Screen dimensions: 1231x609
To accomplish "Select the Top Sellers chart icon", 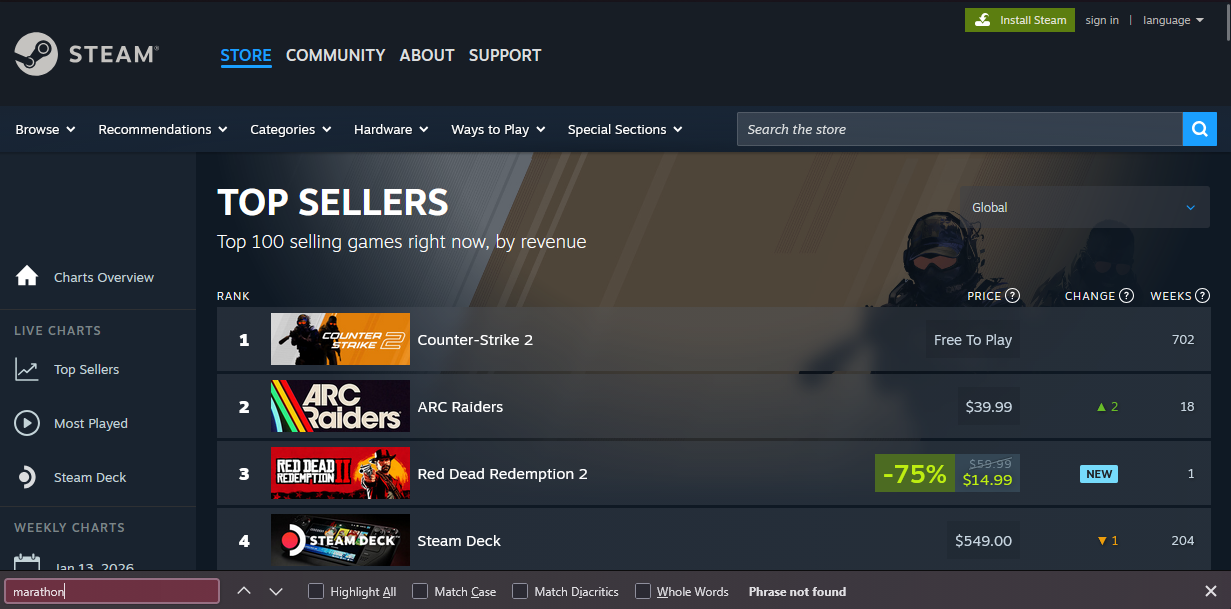I will click(27, 369).
